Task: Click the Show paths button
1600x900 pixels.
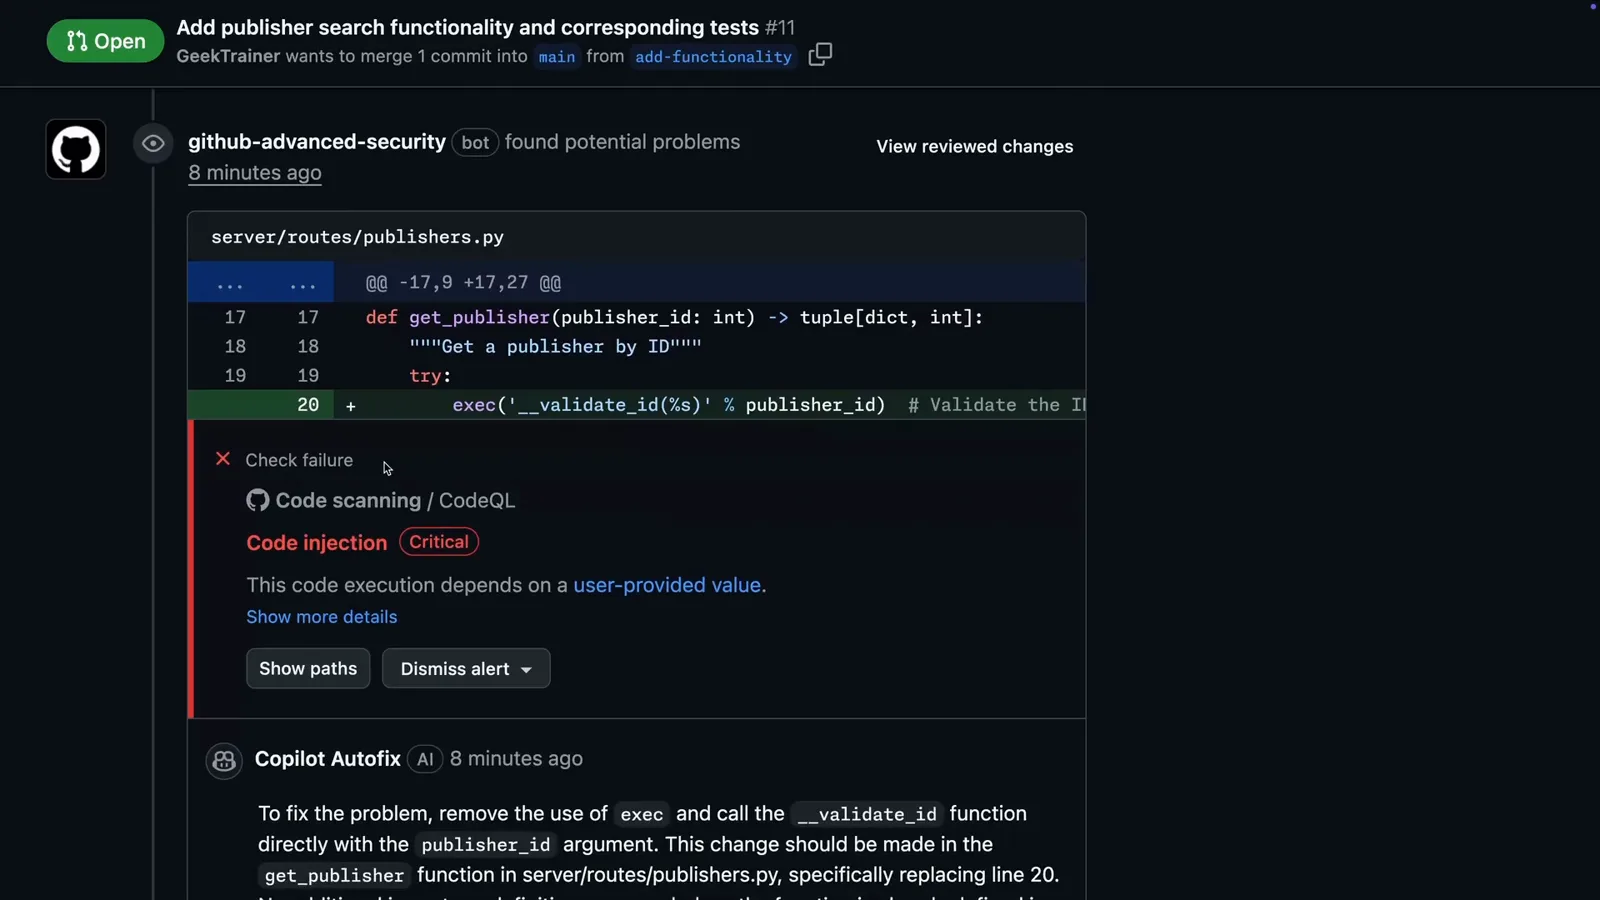Action: pyautogui.click(x=308, y=668)
